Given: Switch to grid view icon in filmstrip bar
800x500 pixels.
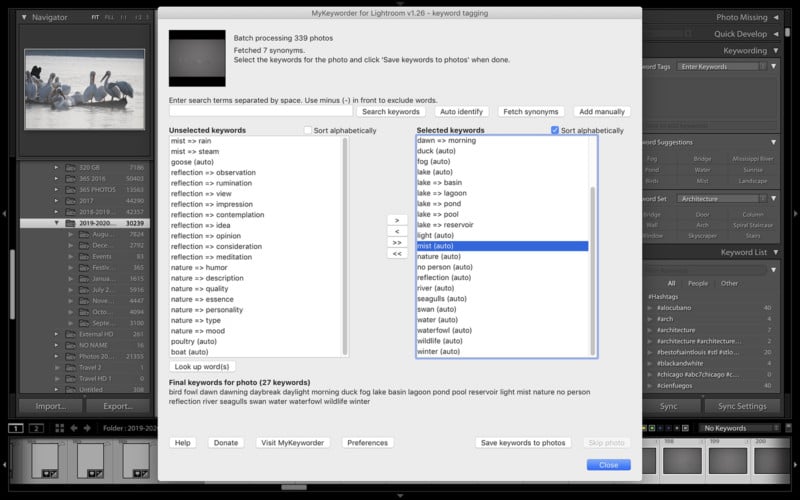Looking at the screenshot, I should [x=60, y=428].
